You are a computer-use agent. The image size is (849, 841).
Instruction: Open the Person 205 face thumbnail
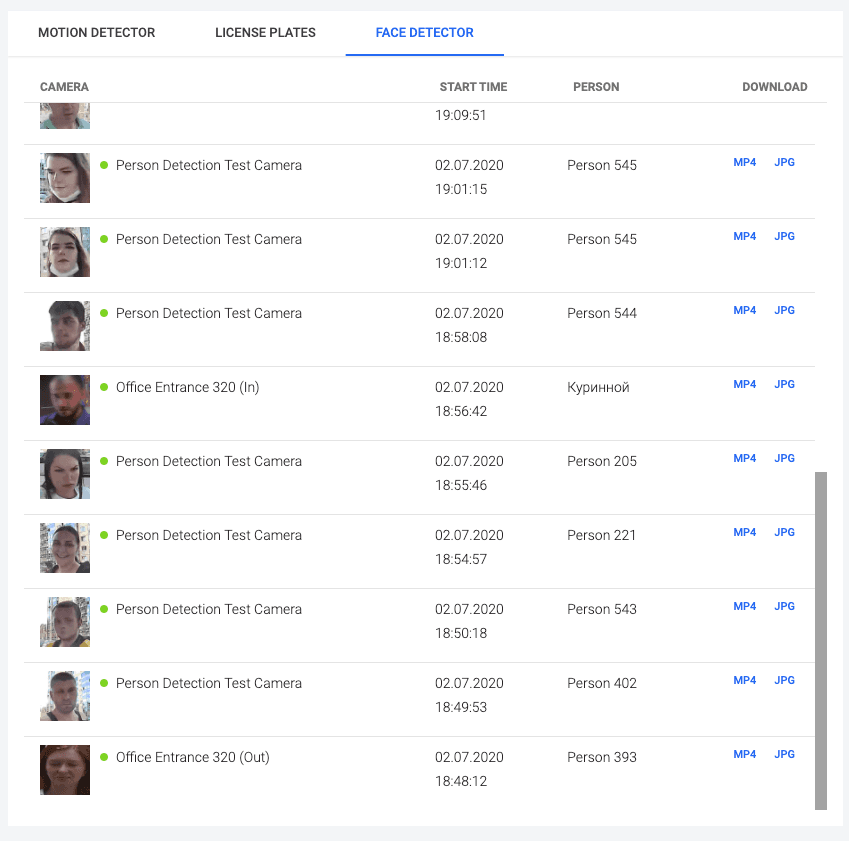click(x=64, y=473)
